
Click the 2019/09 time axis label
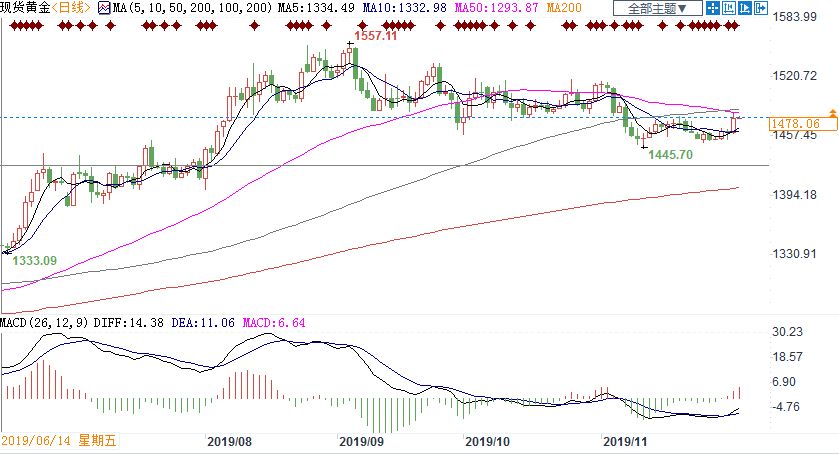tap(361, 442)
